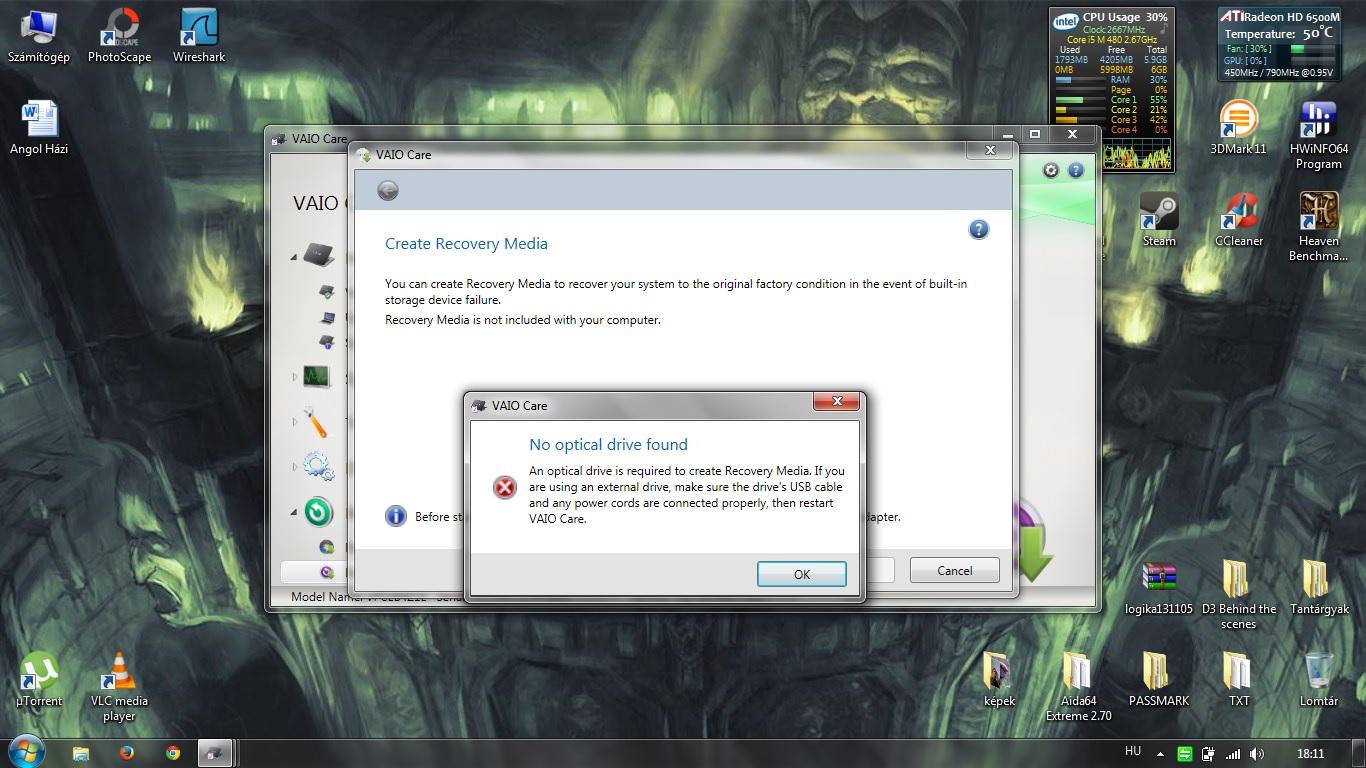Open the Wireshark desktop shortcut

[199, 36]
